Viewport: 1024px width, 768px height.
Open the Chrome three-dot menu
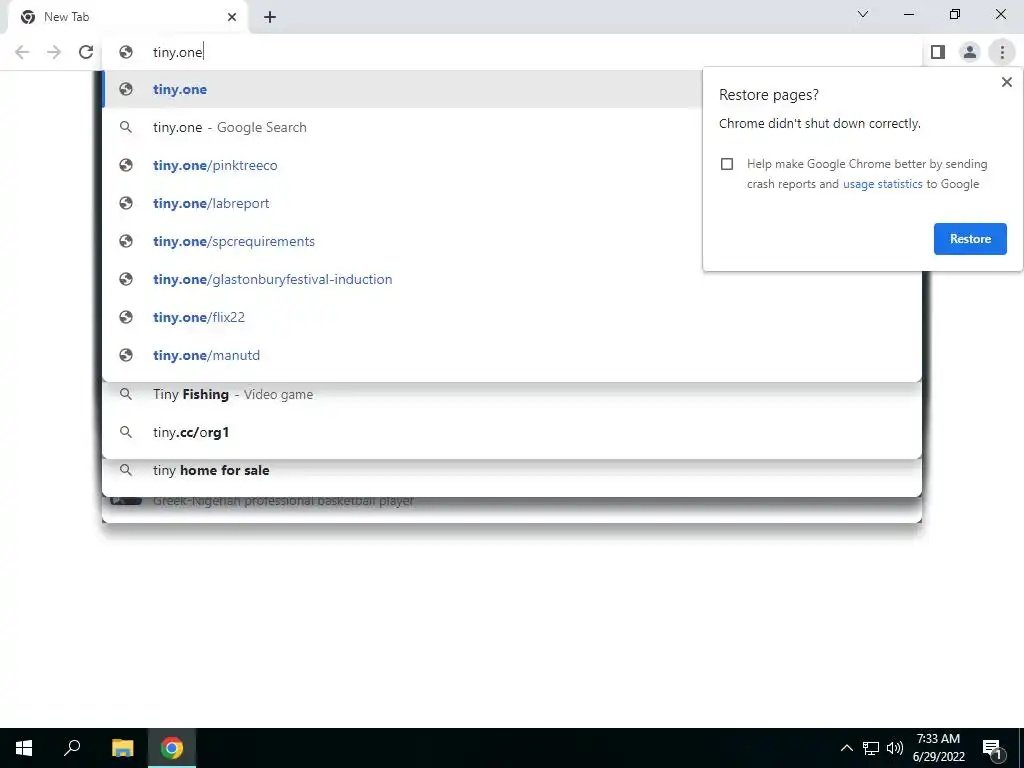point(1002,52)
